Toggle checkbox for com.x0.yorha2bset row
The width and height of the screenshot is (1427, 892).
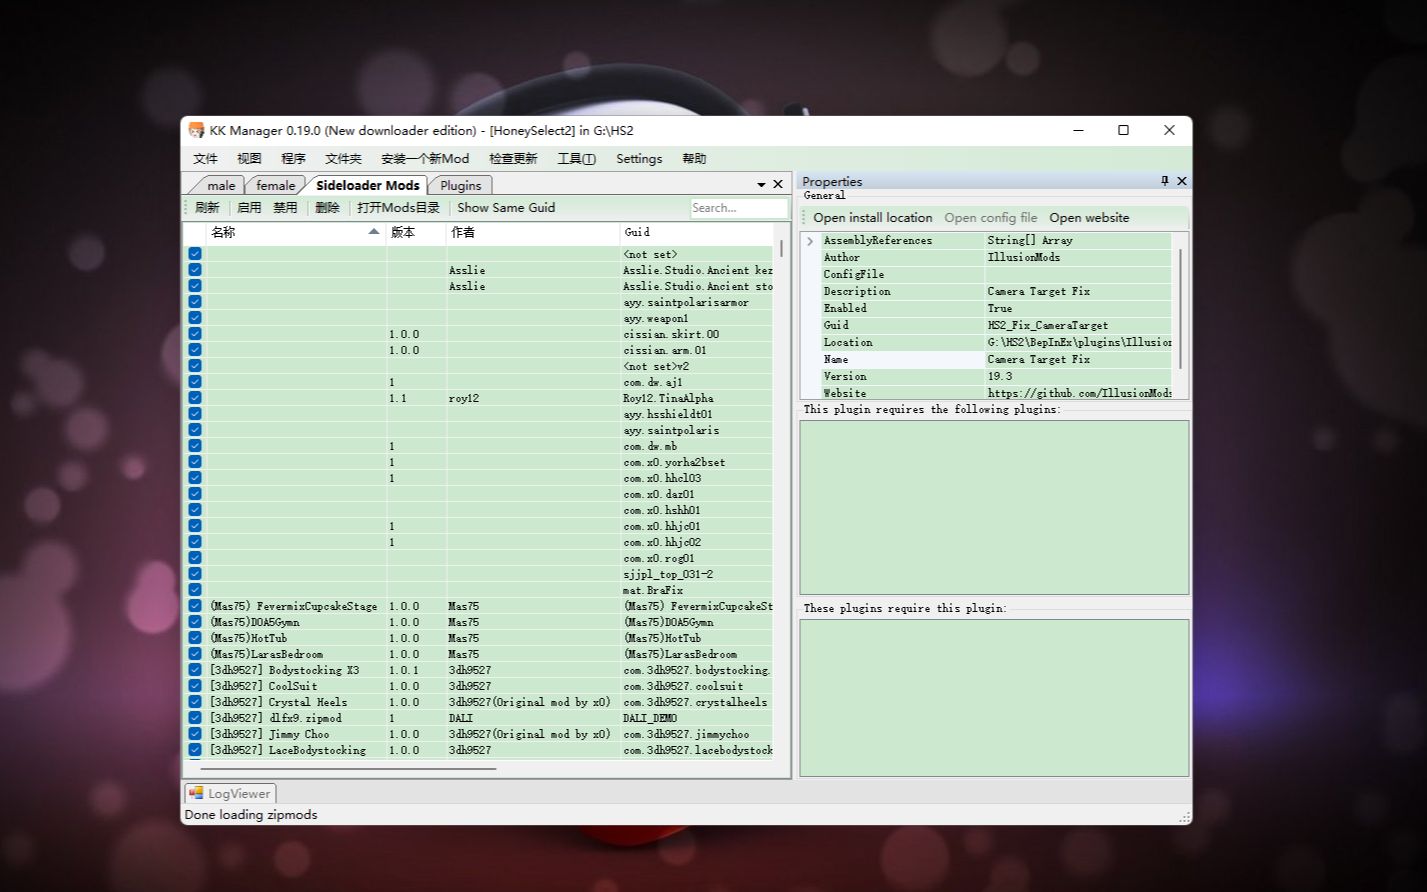pos(195,462)
